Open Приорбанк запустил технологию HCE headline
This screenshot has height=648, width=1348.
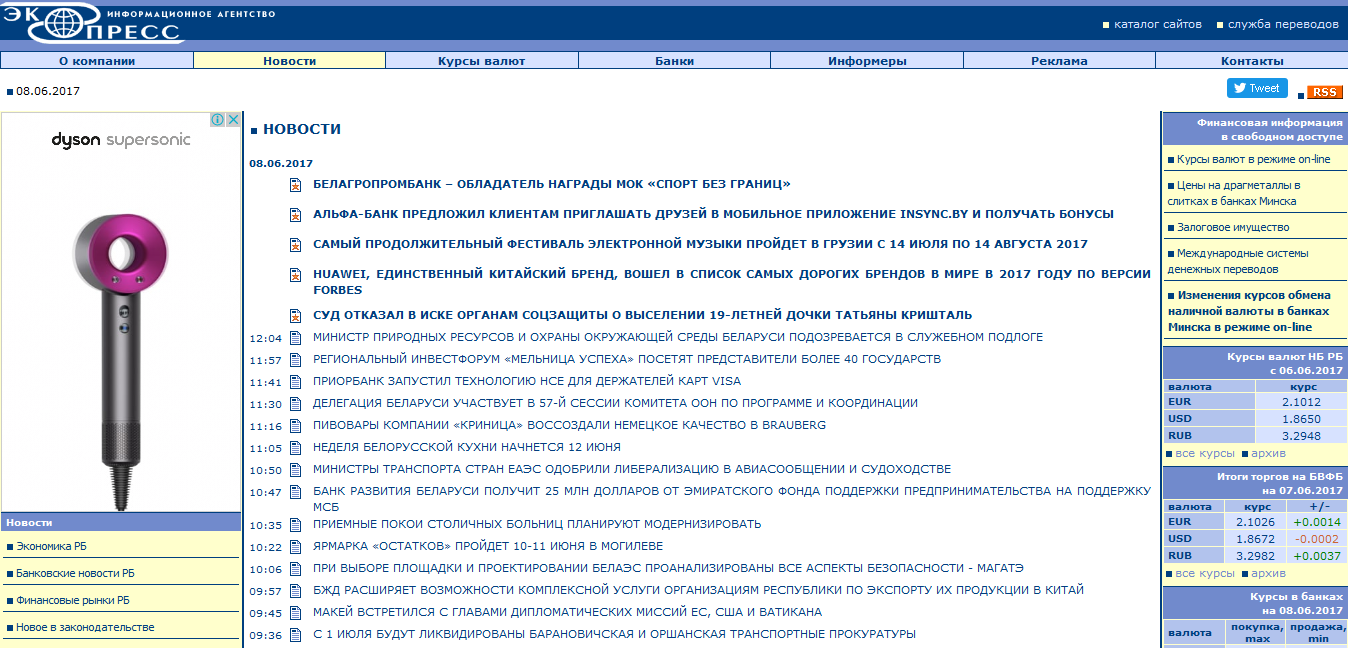[527, 381]
